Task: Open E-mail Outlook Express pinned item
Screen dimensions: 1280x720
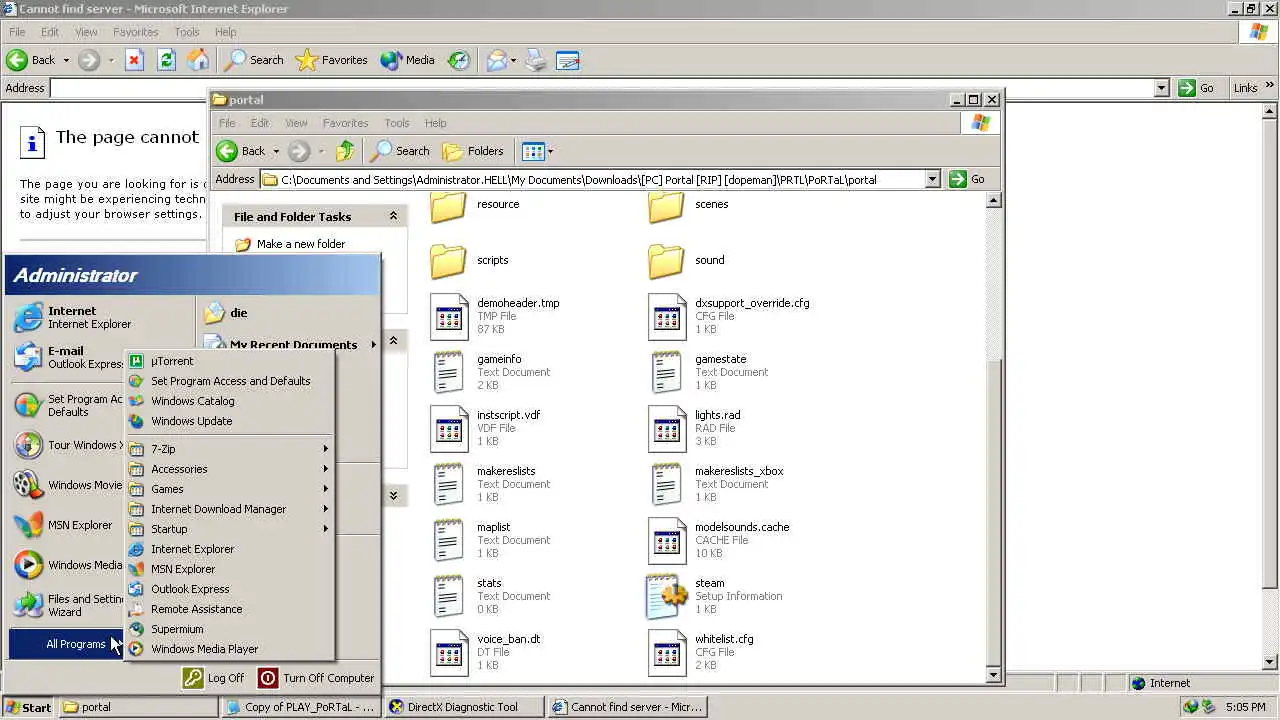Action: pyautogui.click(x=68, y=357)
